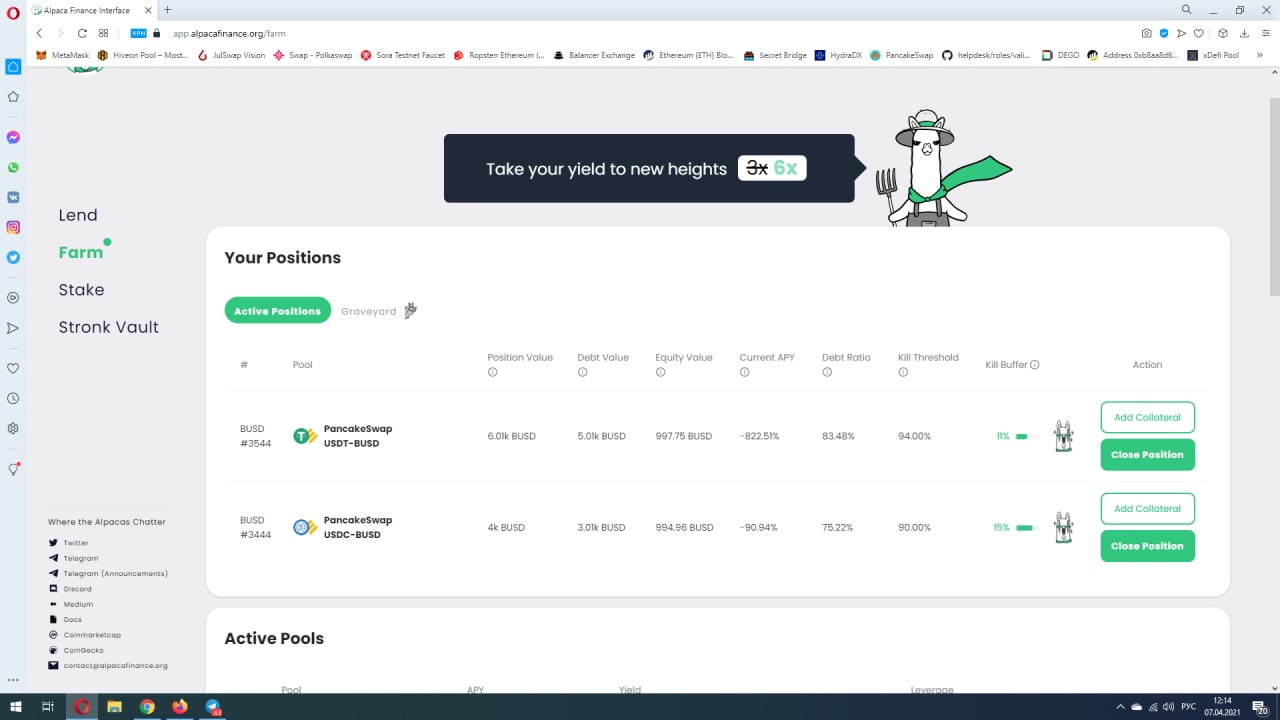This screenshot has width=1280, height=720.
Task: Open the Speed Dial start page
Action: (x=103, y=33)
